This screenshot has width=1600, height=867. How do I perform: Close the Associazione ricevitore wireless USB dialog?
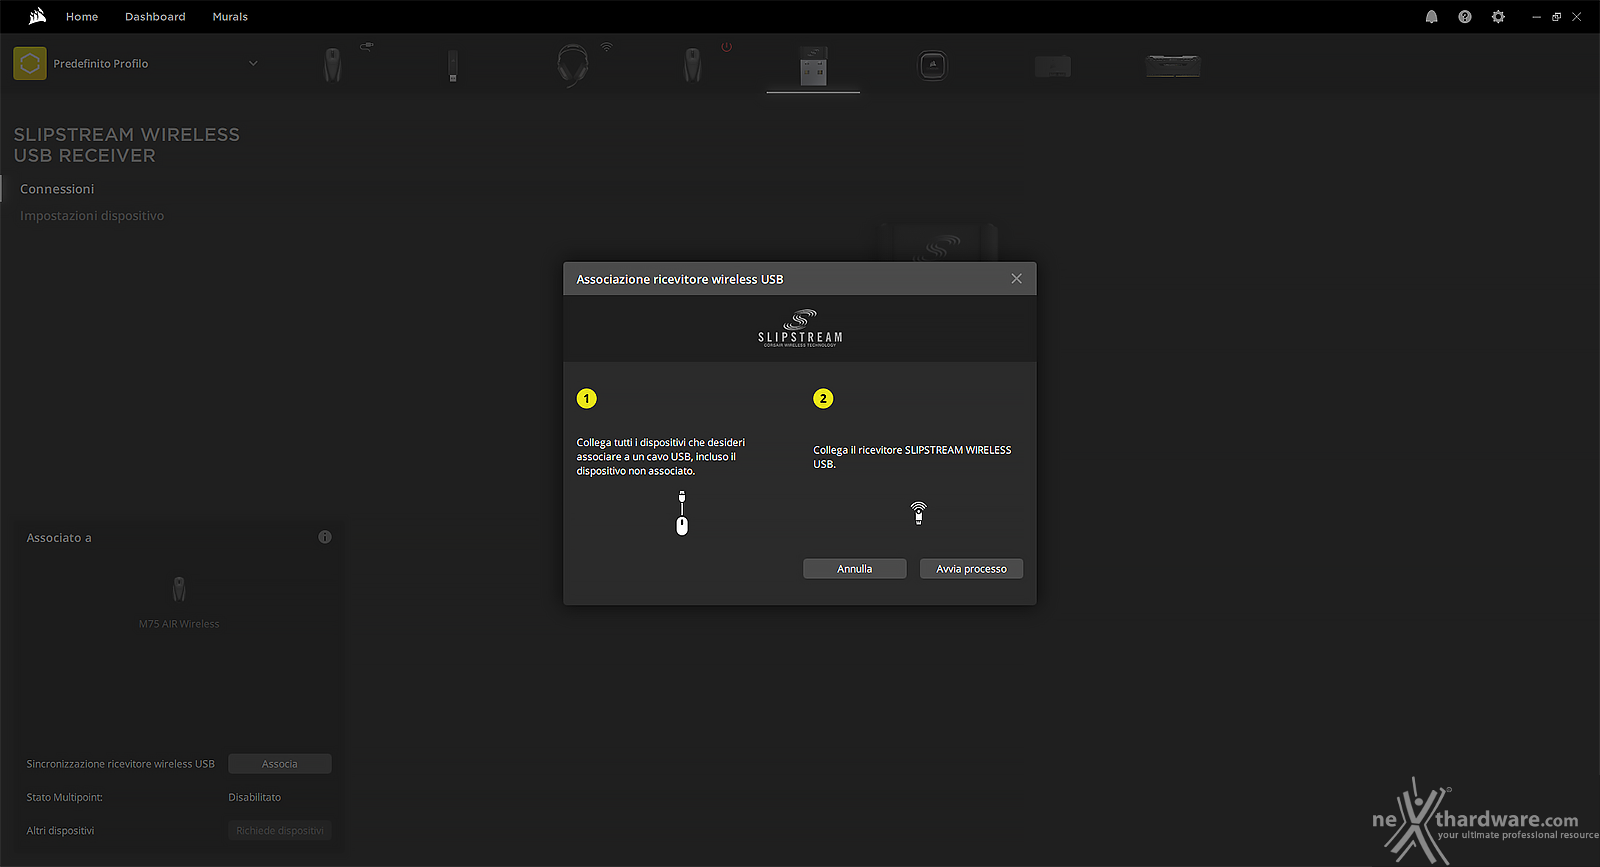[1016, 279]
